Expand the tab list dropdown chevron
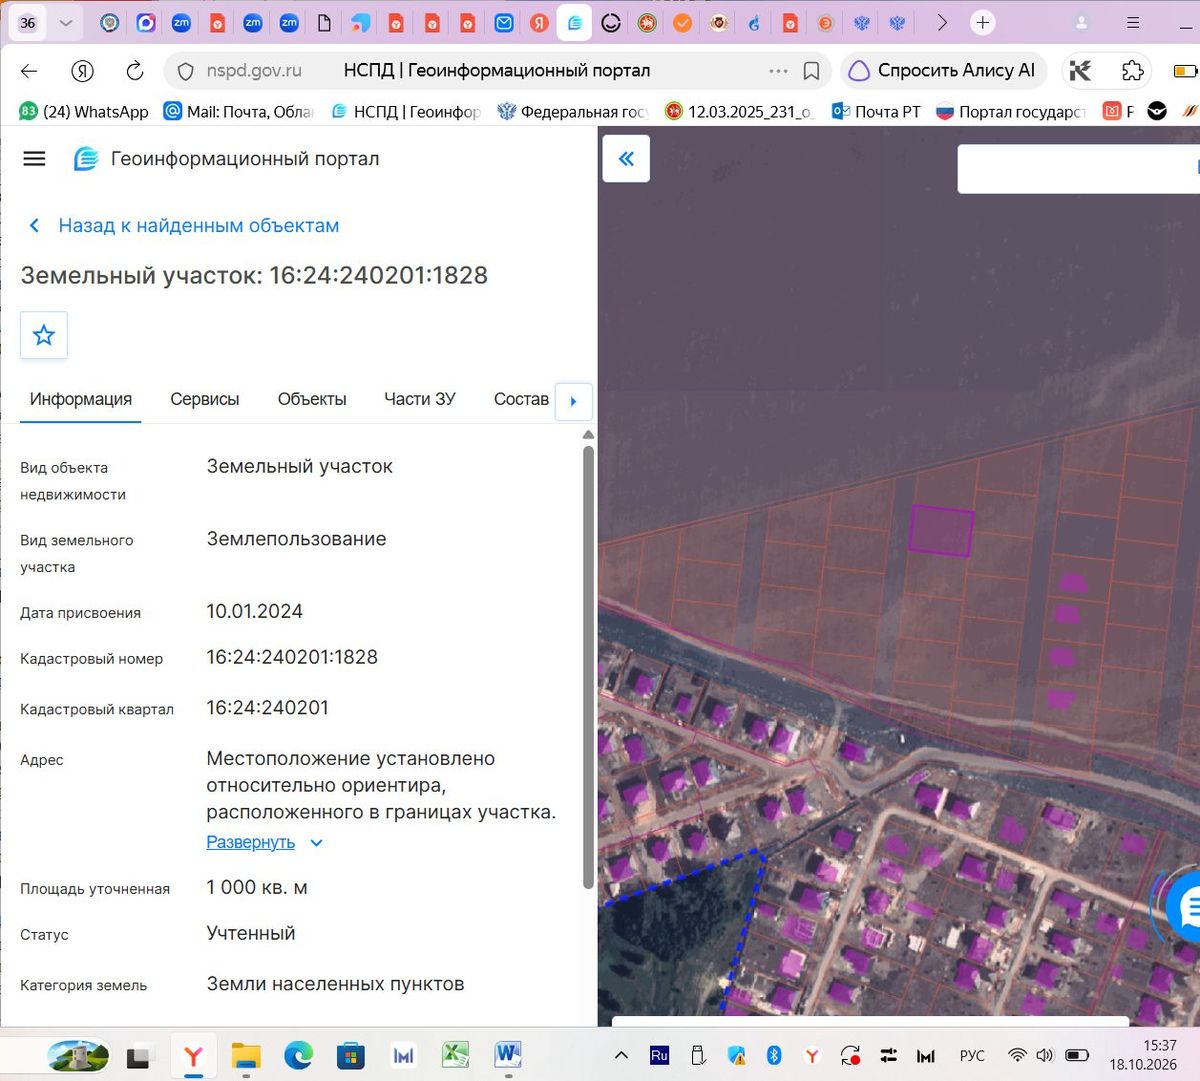 click(66, 22)
